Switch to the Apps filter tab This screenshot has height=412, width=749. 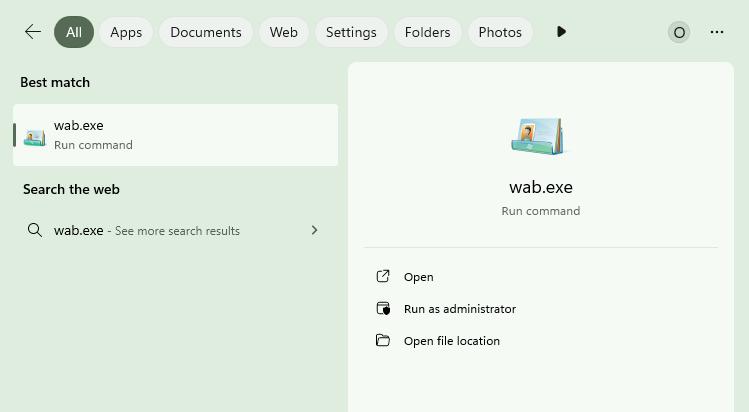click(126, 32)
